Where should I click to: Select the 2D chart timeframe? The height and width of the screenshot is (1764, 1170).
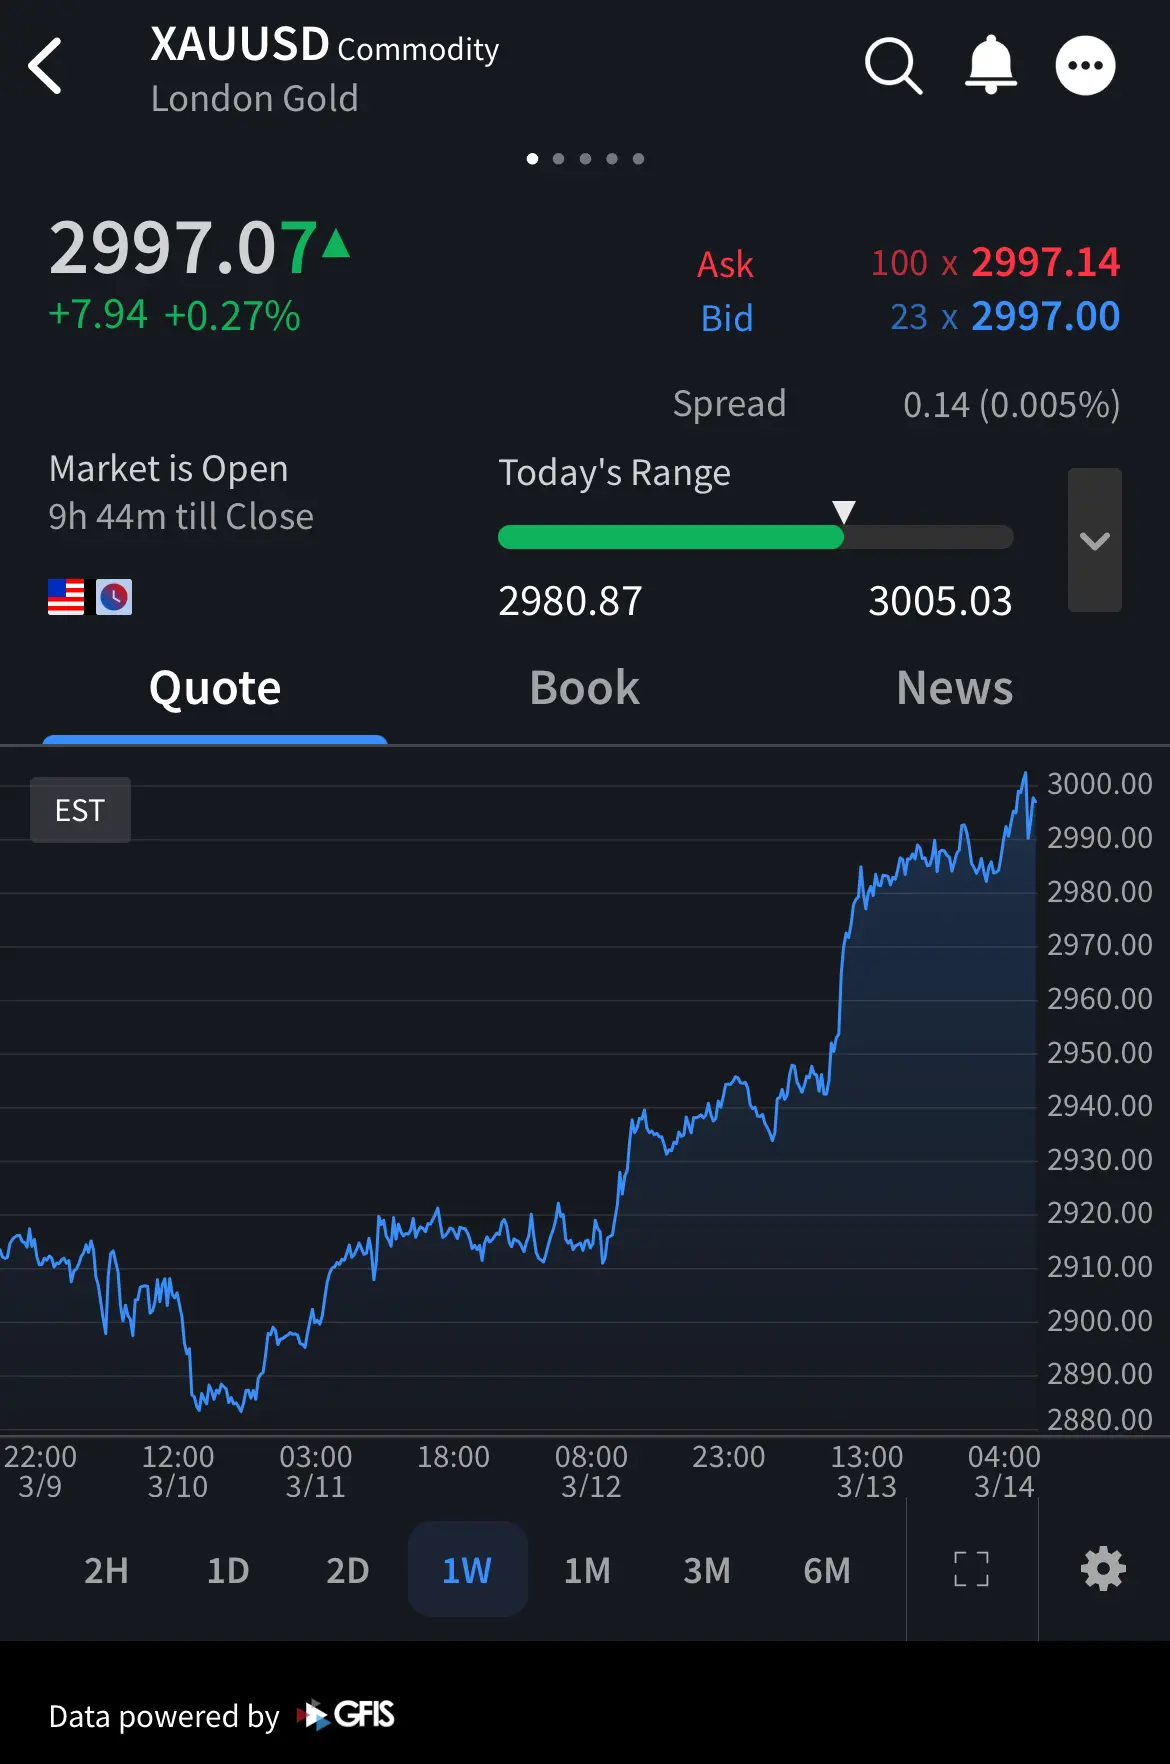[348, 1570]
